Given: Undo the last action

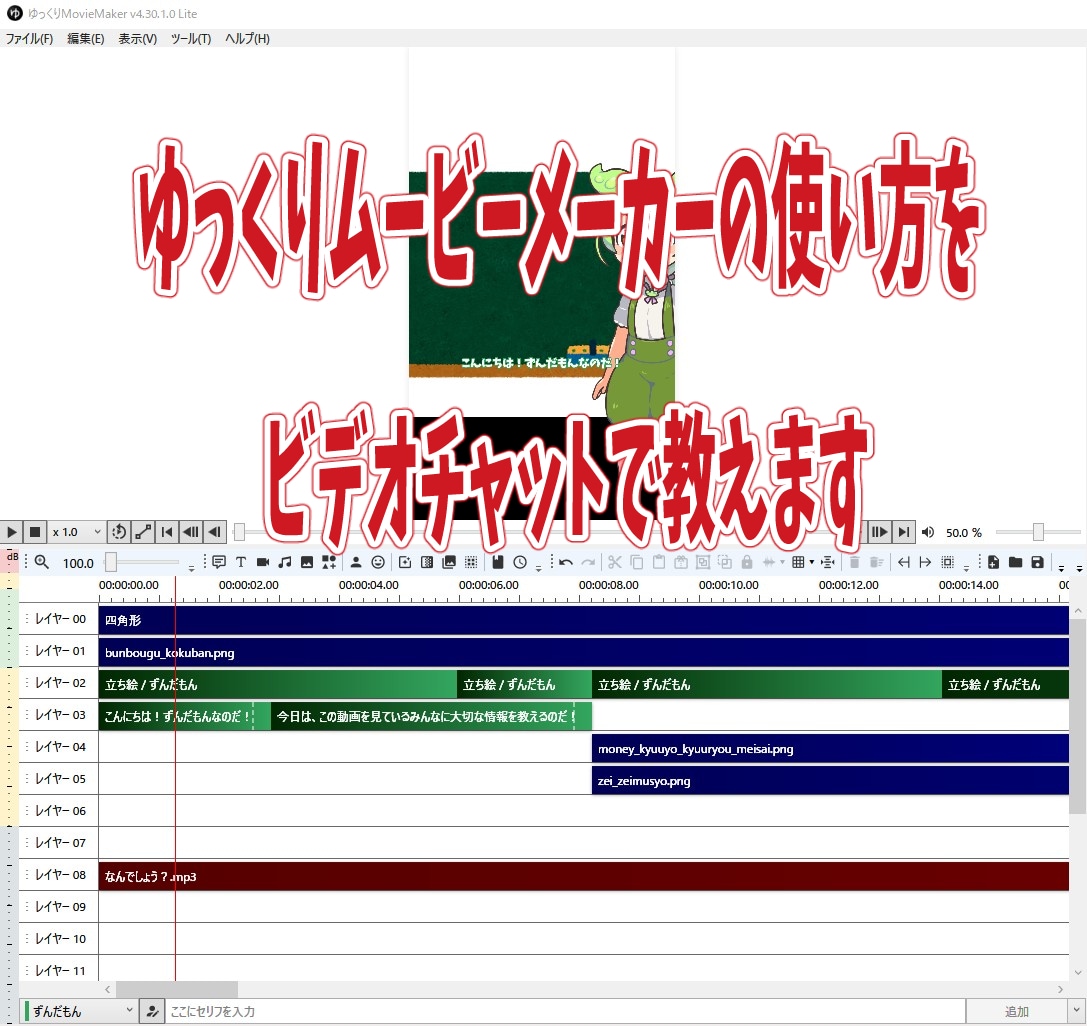Looking at the screenshot, I should pyautogui.click(x=566, y=562).
